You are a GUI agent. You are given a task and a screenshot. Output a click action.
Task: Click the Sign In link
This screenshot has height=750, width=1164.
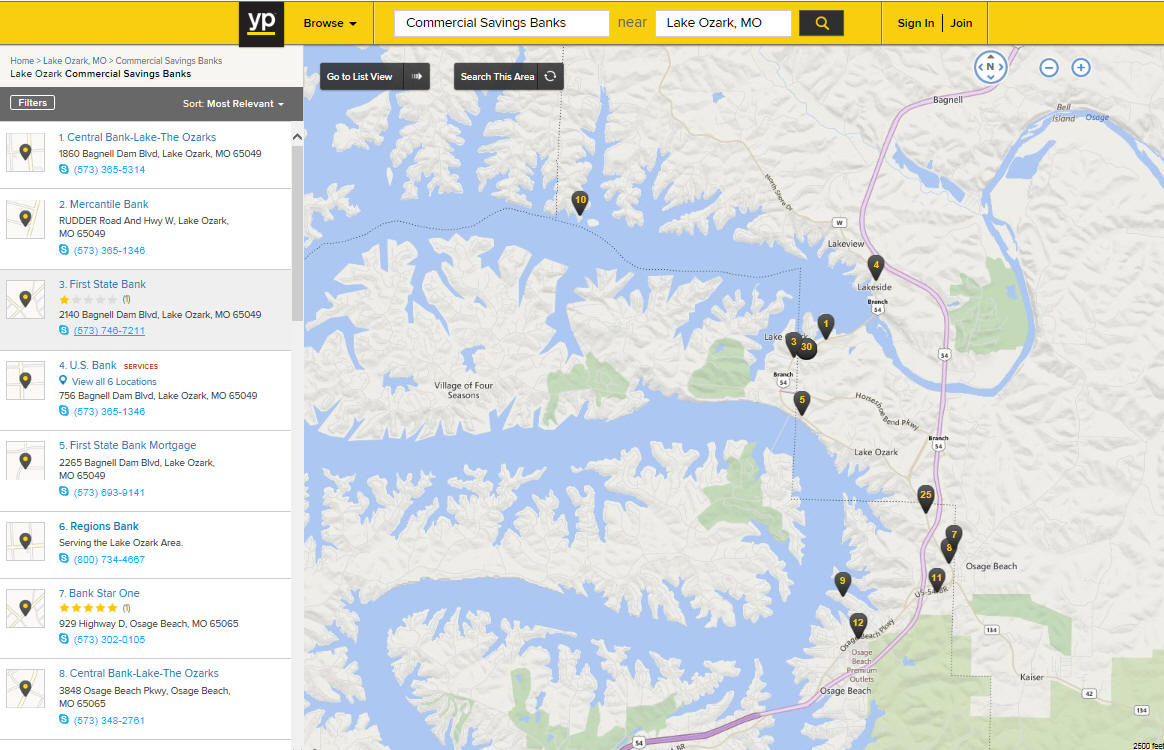915,23
